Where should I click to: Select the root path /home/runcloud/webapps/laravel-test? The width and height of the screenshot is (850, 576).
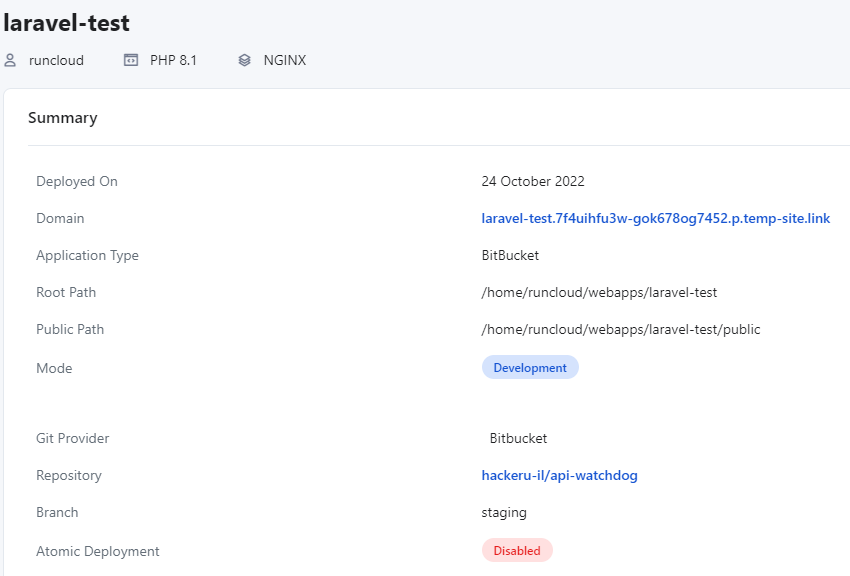tap(599, 292)
